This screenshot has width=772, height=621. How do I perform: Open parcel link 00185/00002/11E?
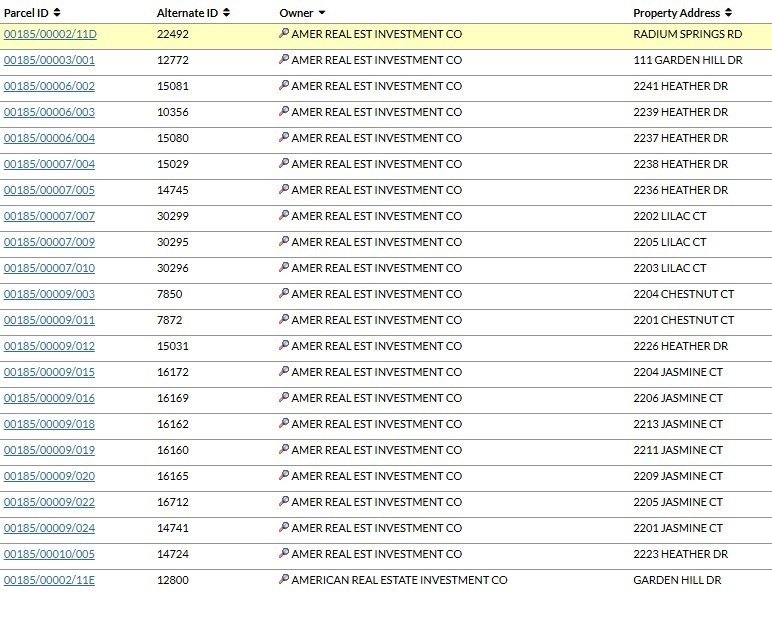tap(49, 580)
